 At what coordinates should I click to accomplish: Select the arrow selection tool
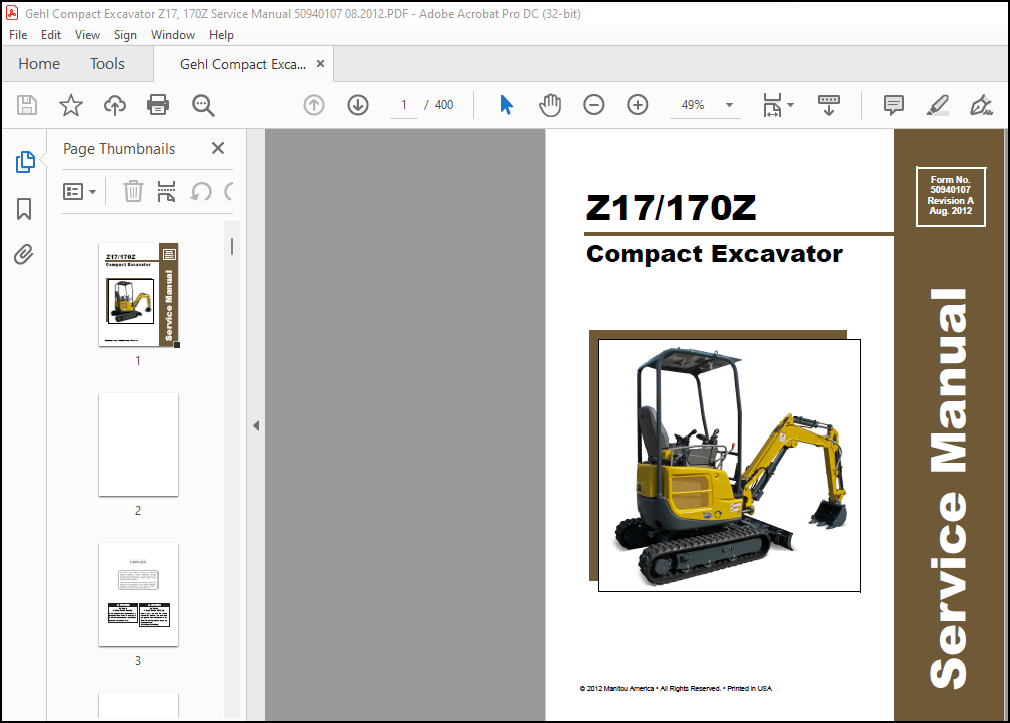506,105
